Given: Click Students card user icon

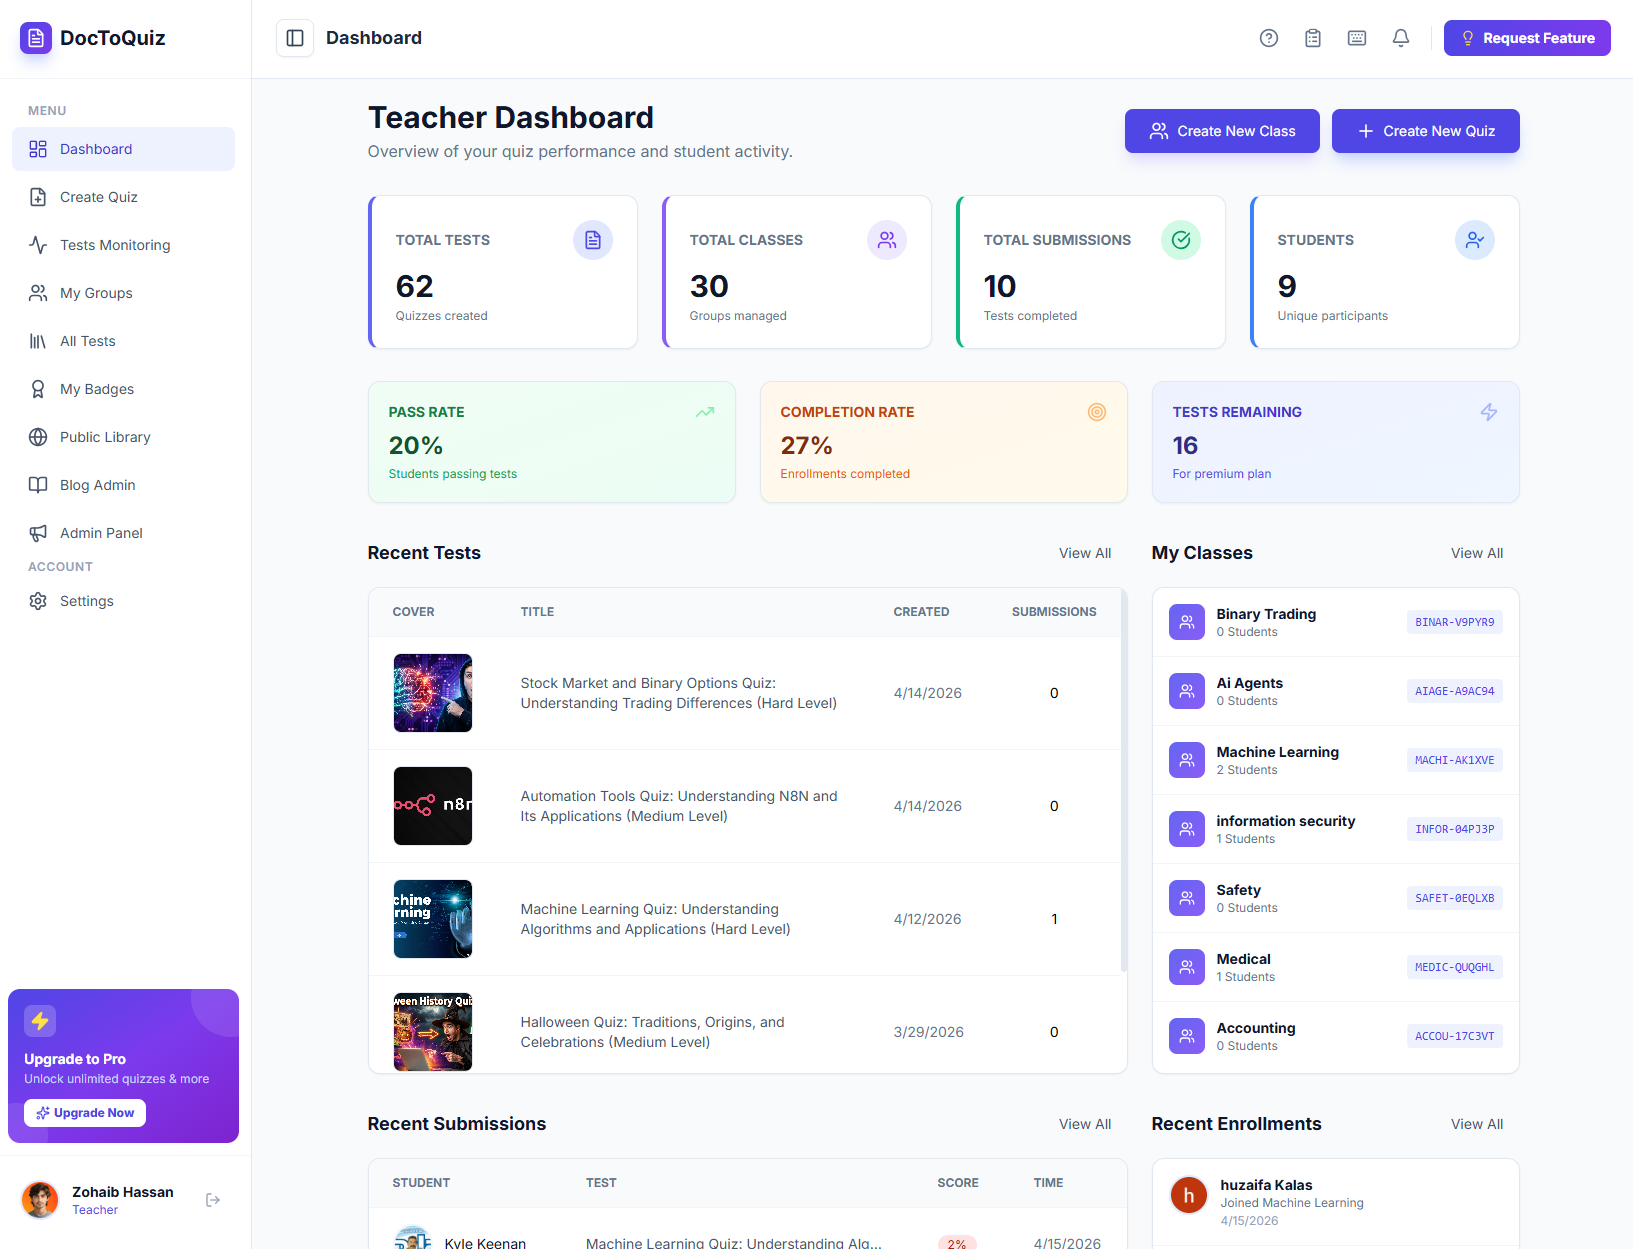Looking at the screenshot, I should [1475, 240].
